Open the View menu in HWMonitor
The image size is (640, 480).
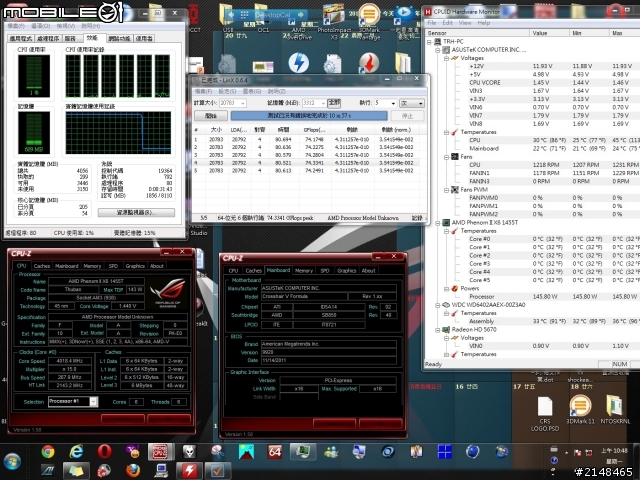465,23
